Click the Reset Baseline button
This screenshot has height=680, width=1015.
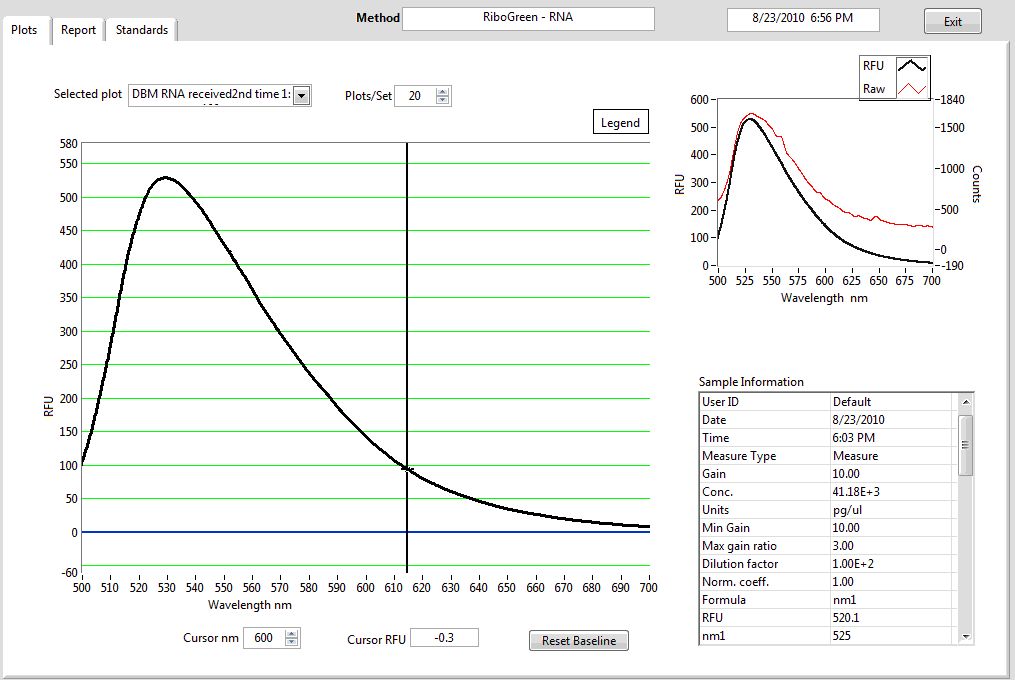click(x=579, y=640)
